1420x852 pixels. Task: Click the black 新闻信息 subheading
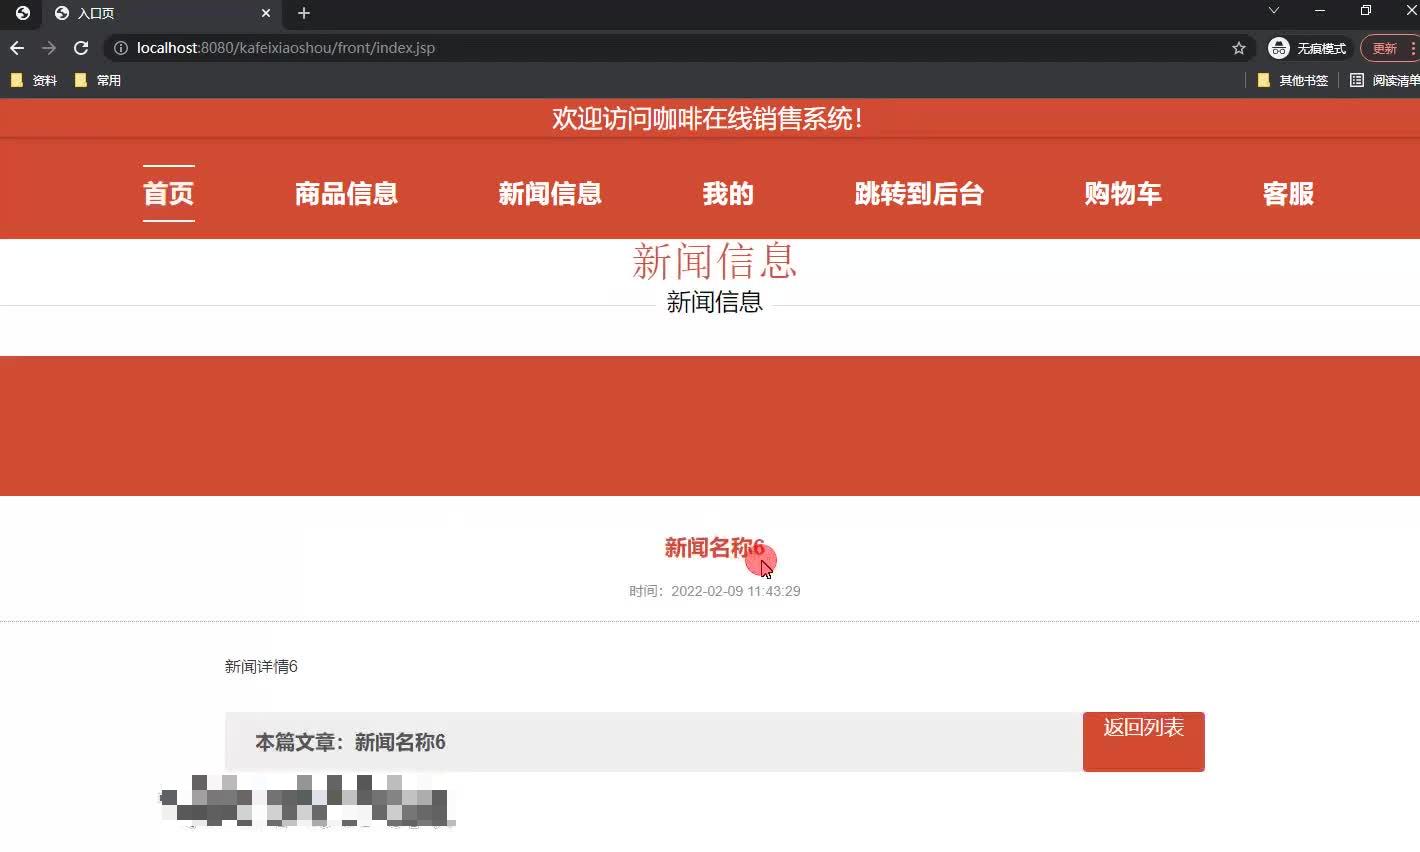click(714, 301)
